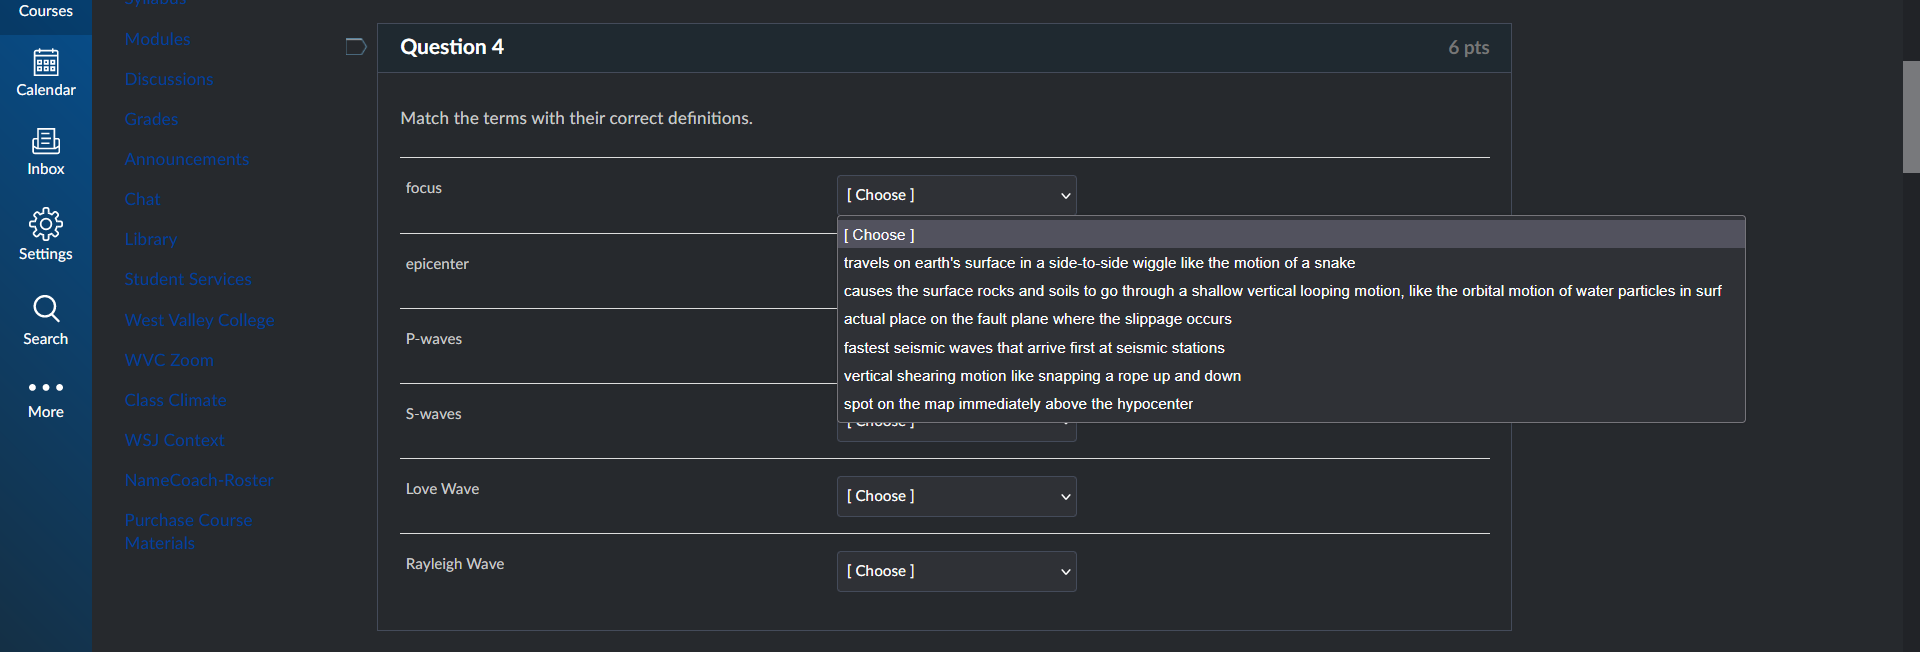Expand the focus answer dropdown
1920x652 pixels.
coord(956,196)
